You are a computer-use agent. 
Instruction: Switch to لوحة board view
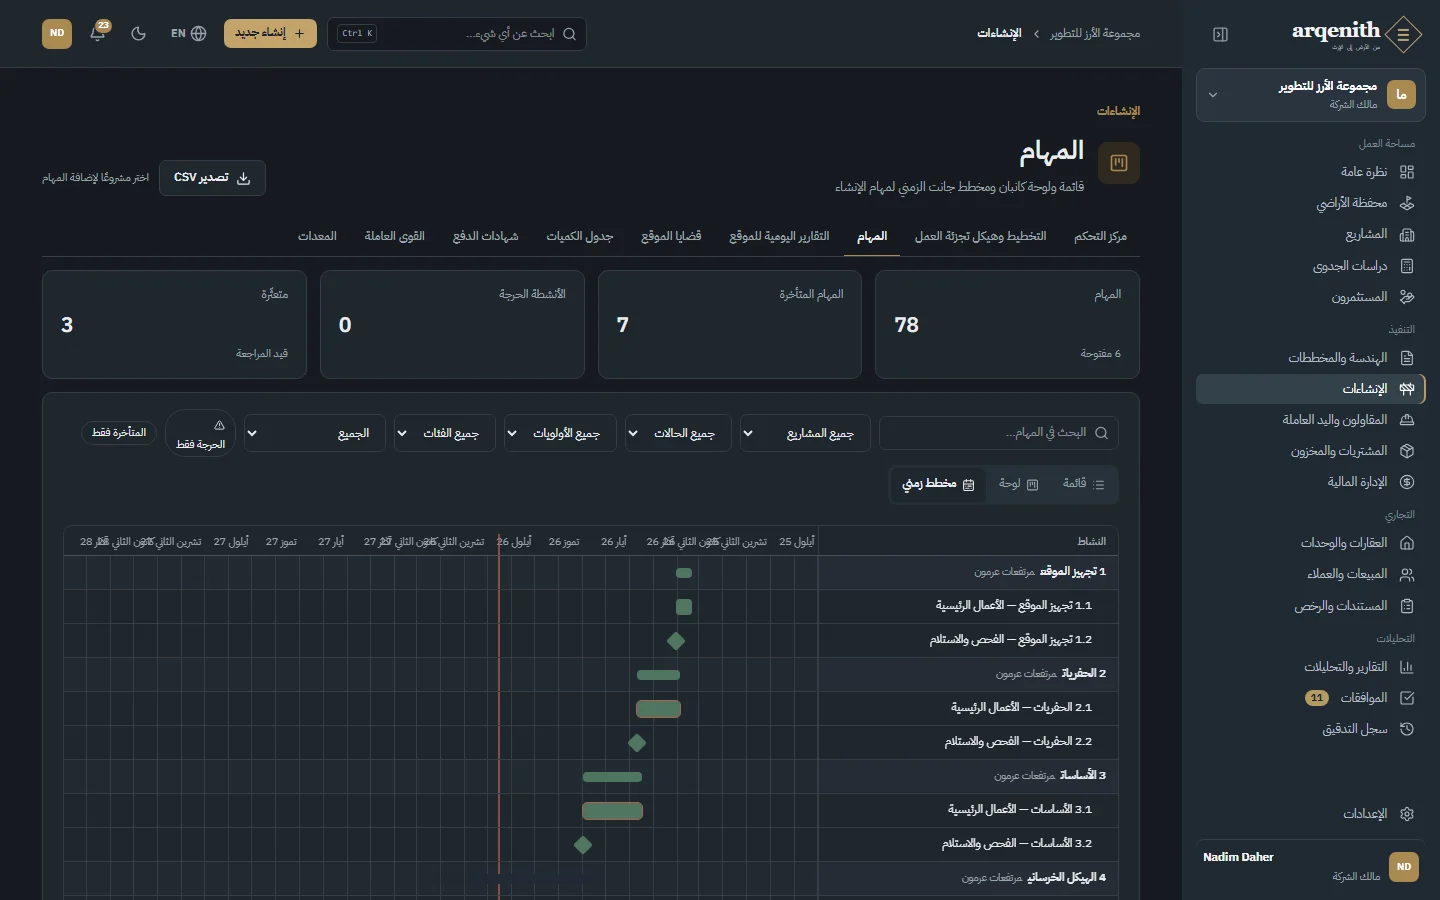[1019, 484]
